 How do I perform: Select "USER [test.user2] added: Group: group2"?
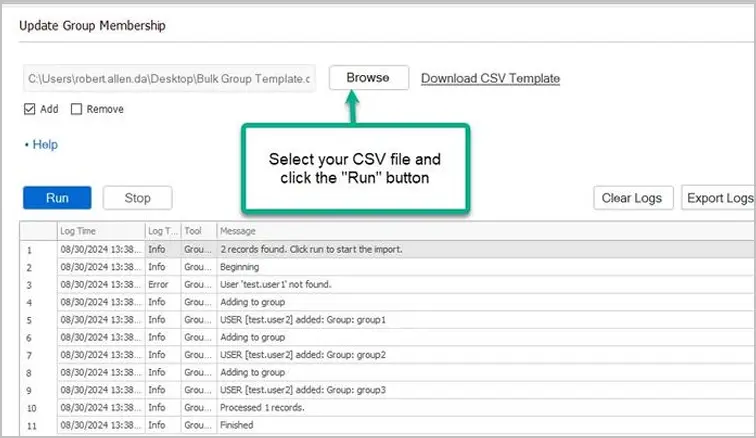tap(303, 355)
